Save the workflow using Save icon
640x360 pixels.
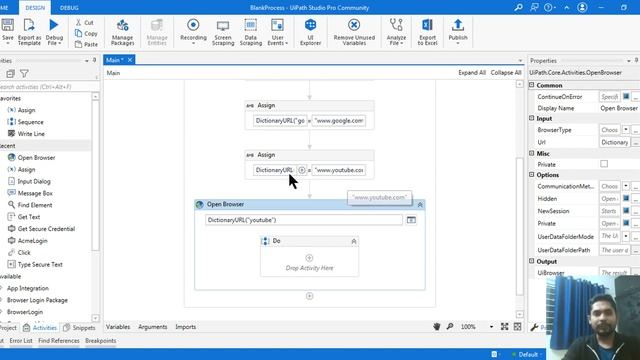click(7, 25)
